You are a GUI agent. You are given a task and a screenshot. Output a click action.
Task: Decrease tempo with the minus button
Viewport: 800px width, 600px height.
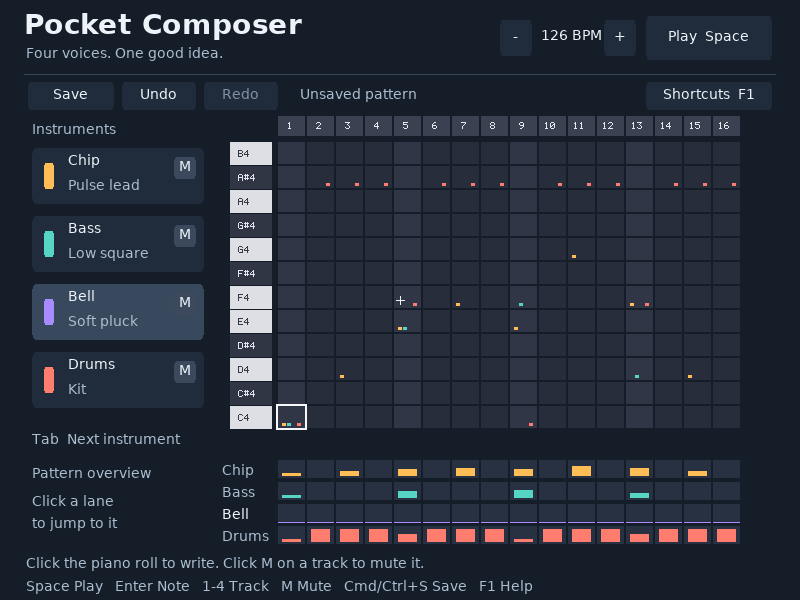pos(516,38)
